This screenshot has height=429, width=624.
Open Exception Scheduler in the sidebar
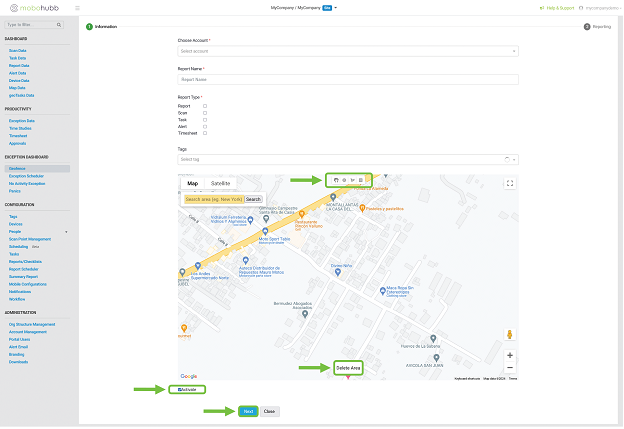[x=26, y=176]
